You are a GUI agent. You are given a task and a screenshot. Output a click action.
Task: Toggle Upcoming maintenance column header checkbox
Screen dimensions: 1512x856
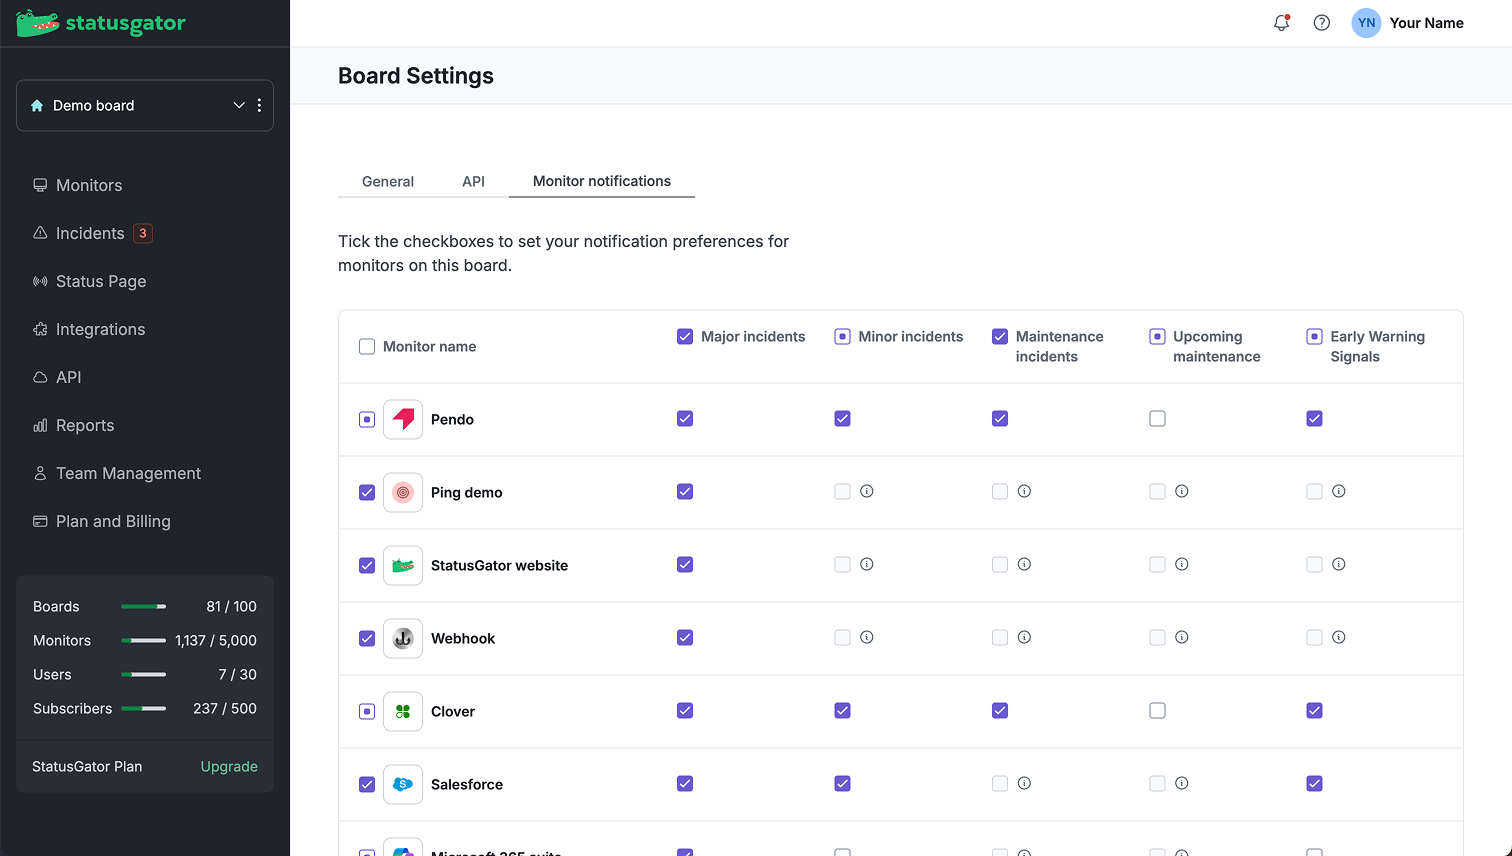coord(1157,336)
